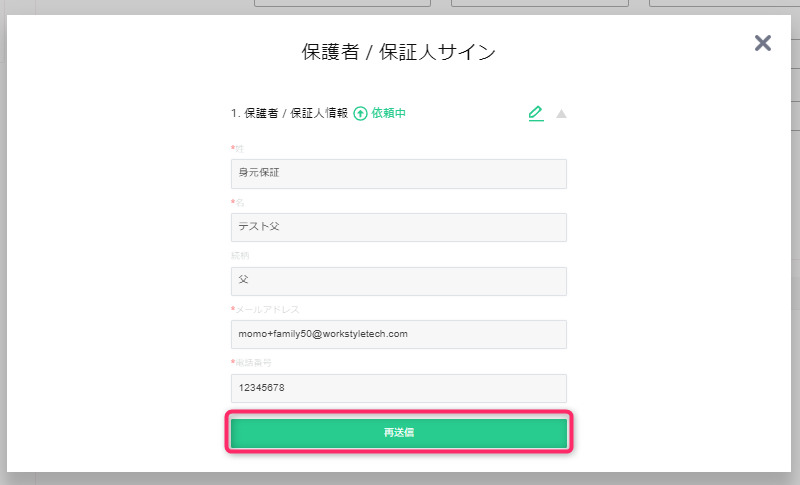Click the 名 field label
The image size is (800, 485).
pyautogui.click(x=237, y=202)
